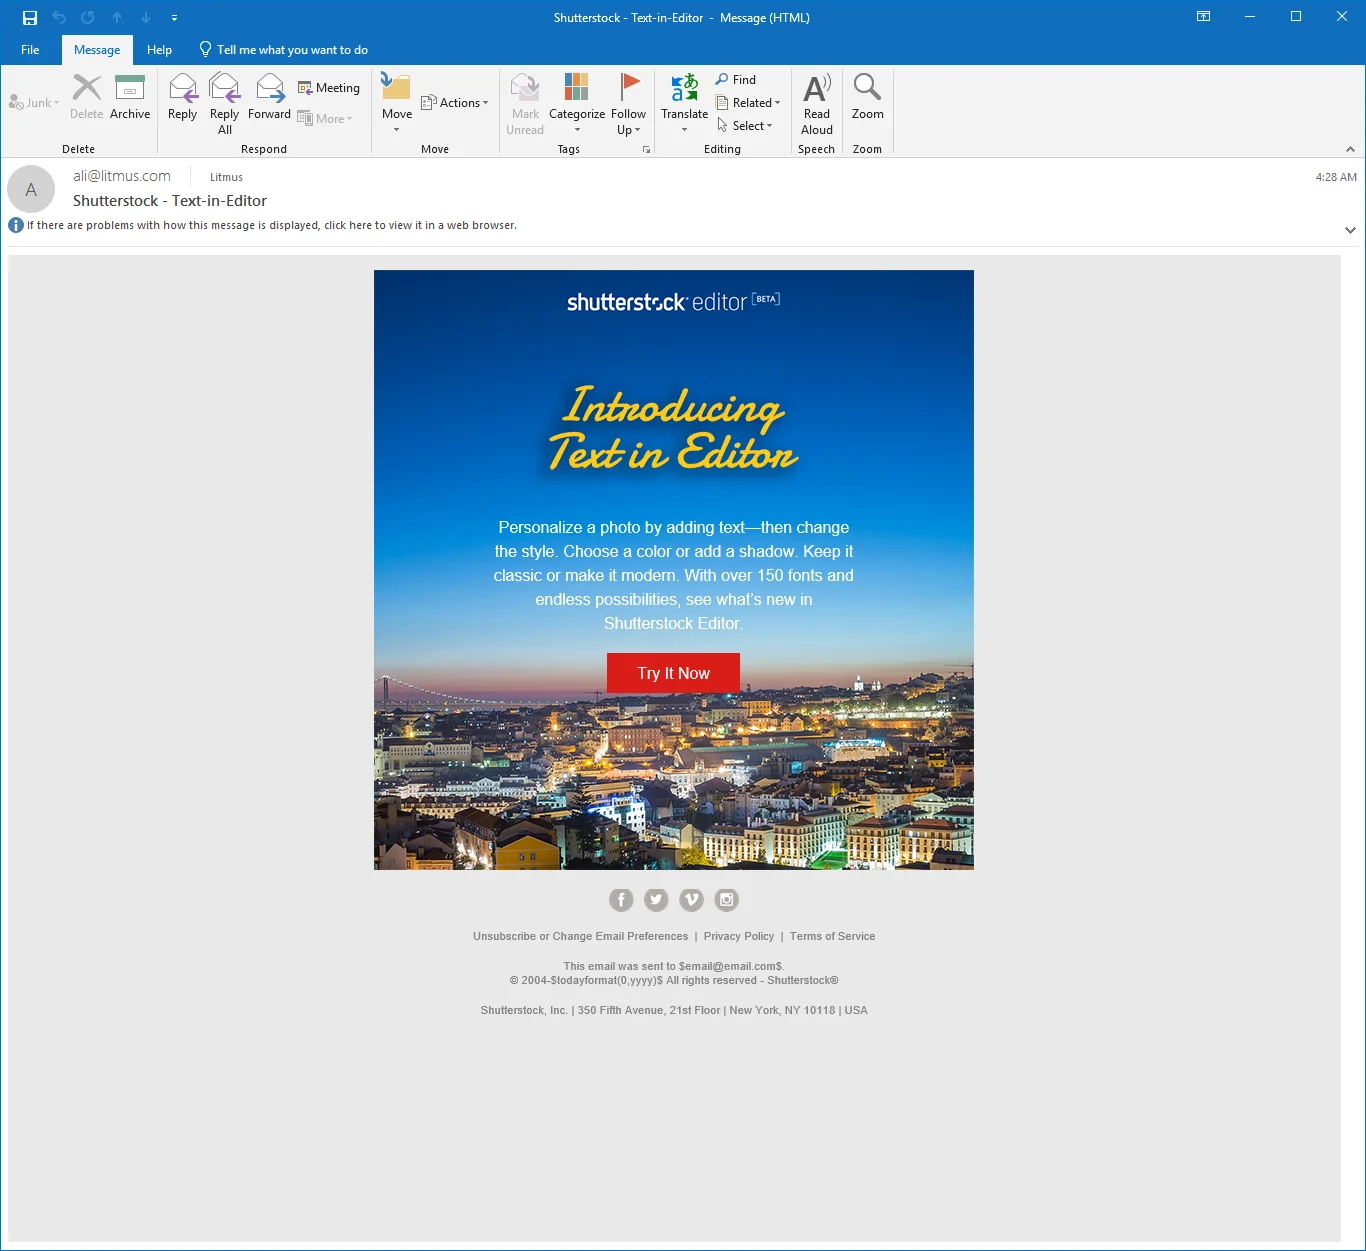The height and width of the screenshot is (1251, 1366).
Task: Click the Introducing Text in Editor banner
Action: click(x=673, y=428)
